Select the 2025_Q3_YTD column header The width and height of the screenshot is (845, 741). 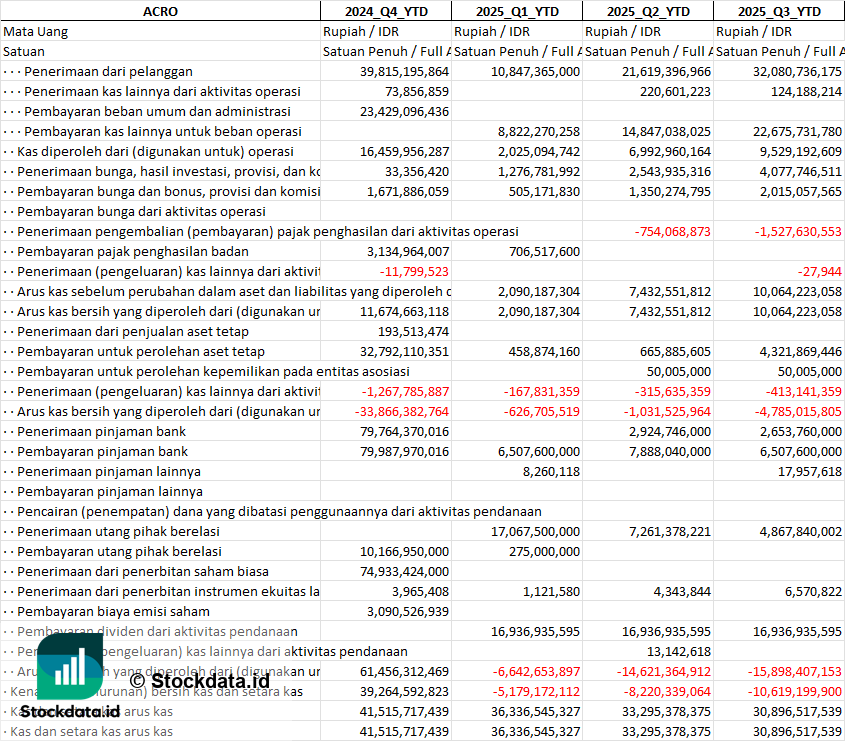[x=779, y=11]
